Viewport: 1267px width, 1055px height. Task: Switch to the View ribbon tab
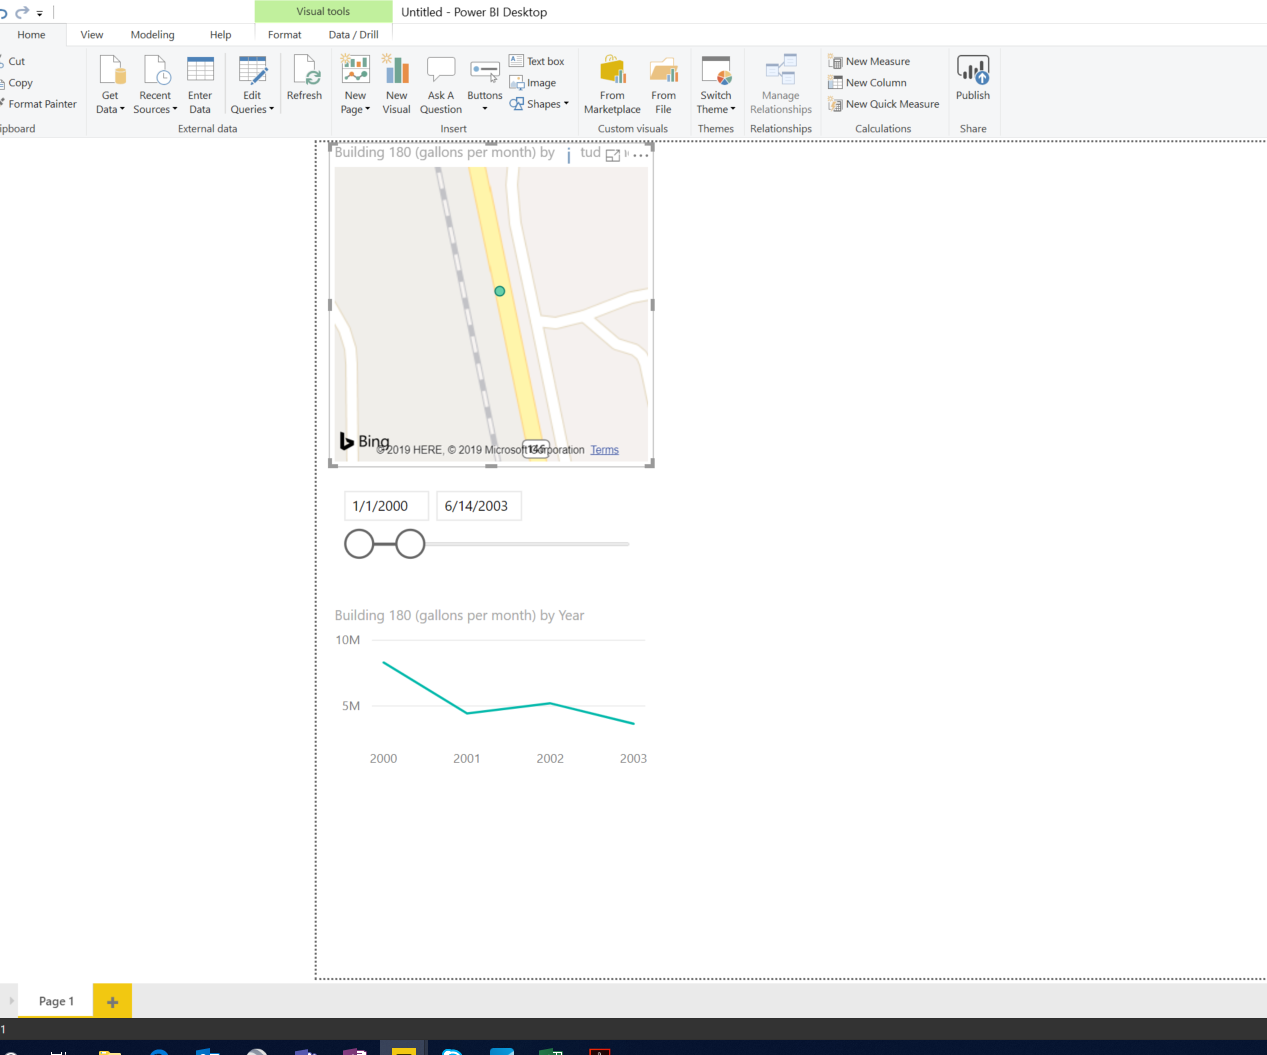tap(92, 35)
